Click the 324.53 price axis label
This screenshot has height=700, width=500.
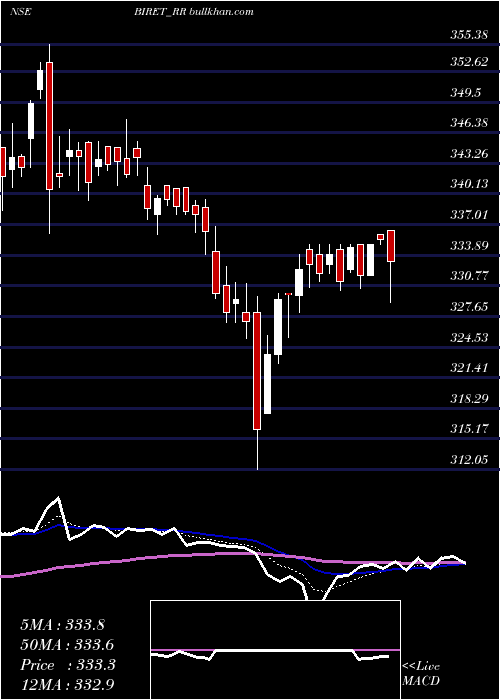click(x=468, y=337)
